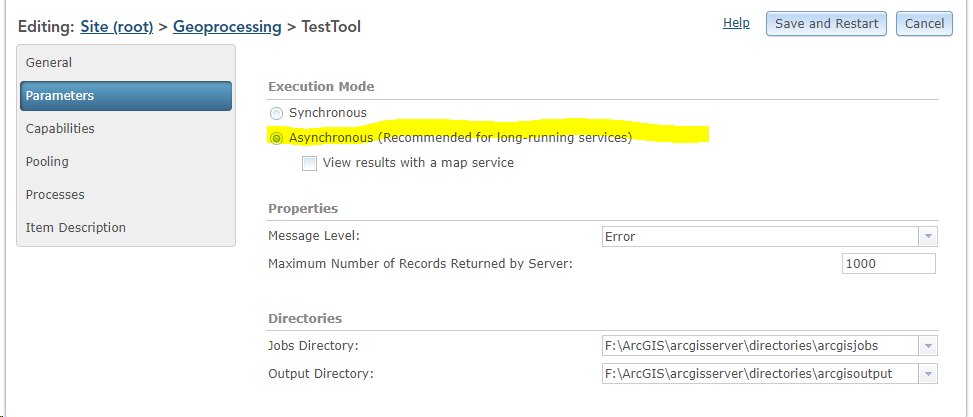973x417 pixels.
Task: Select the Synchronous execution mode
Action: pyautogui.click(x=277, y=114)
